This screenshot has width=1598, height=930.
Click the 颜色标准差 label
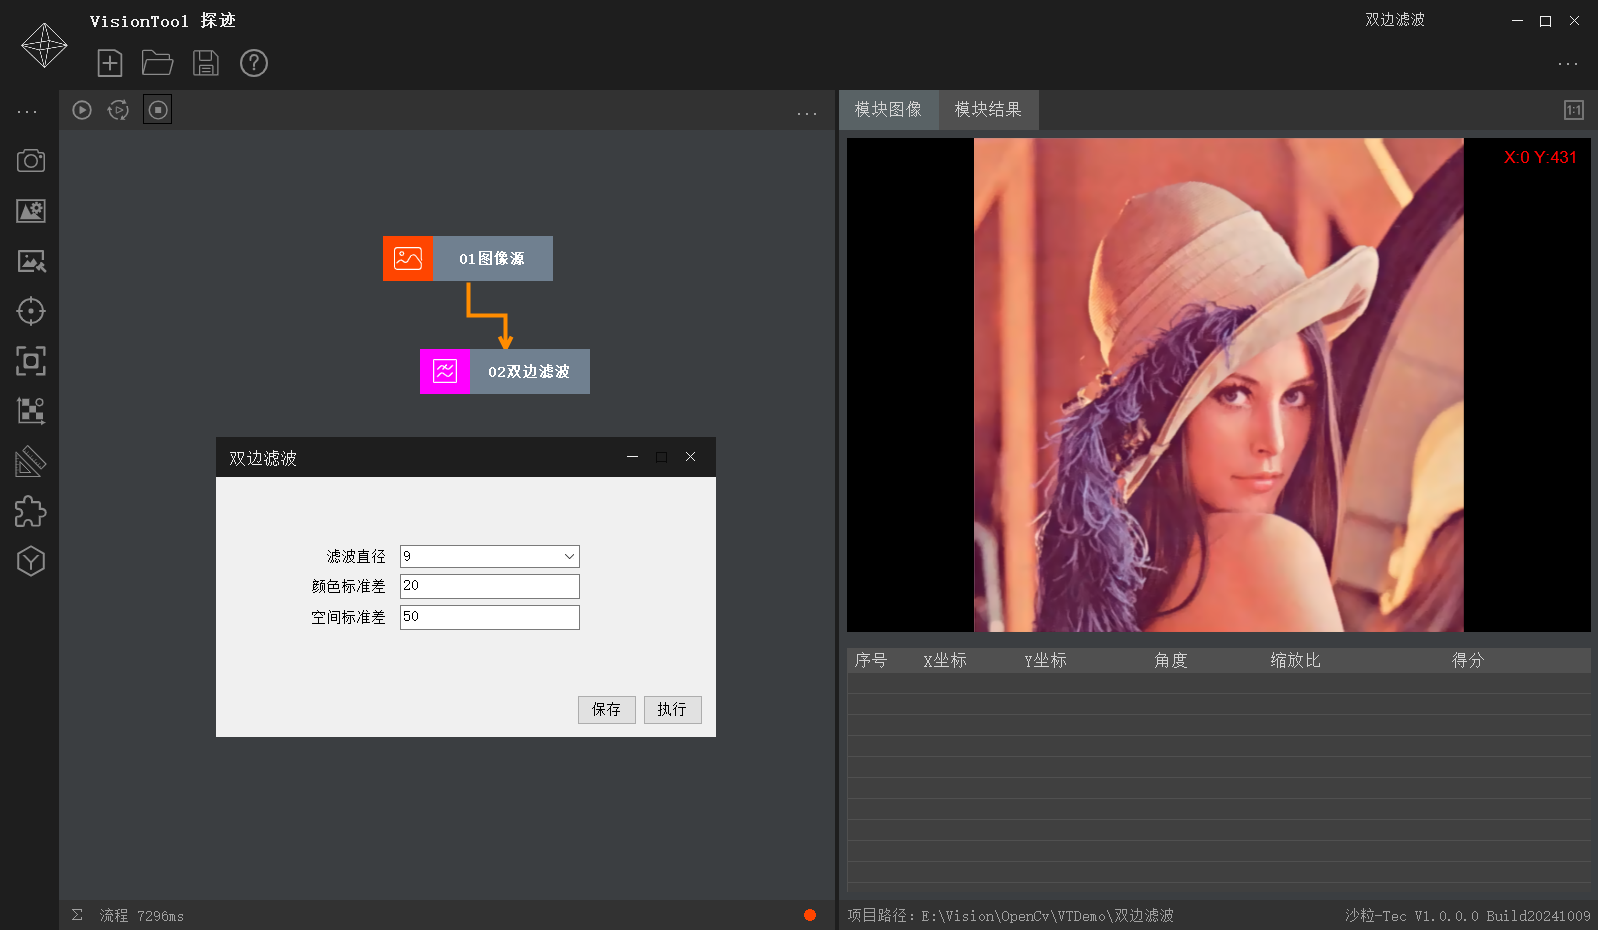point(348,587)
